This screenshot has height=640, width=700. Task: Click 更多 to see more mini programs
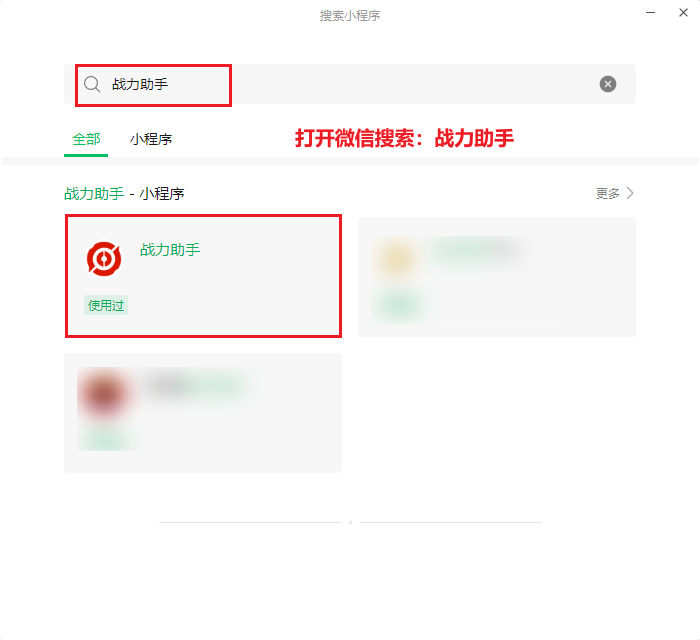pyautogui.click(x=608, y=193)
